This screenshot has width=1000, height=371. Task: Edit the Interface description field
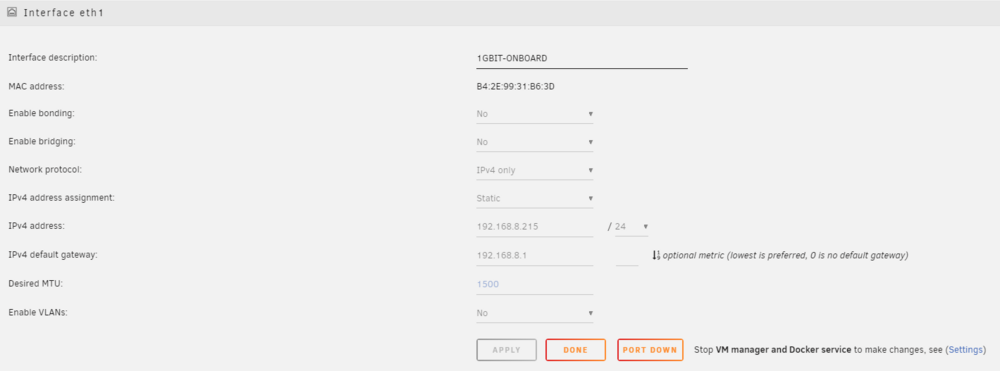pos(582,58)
